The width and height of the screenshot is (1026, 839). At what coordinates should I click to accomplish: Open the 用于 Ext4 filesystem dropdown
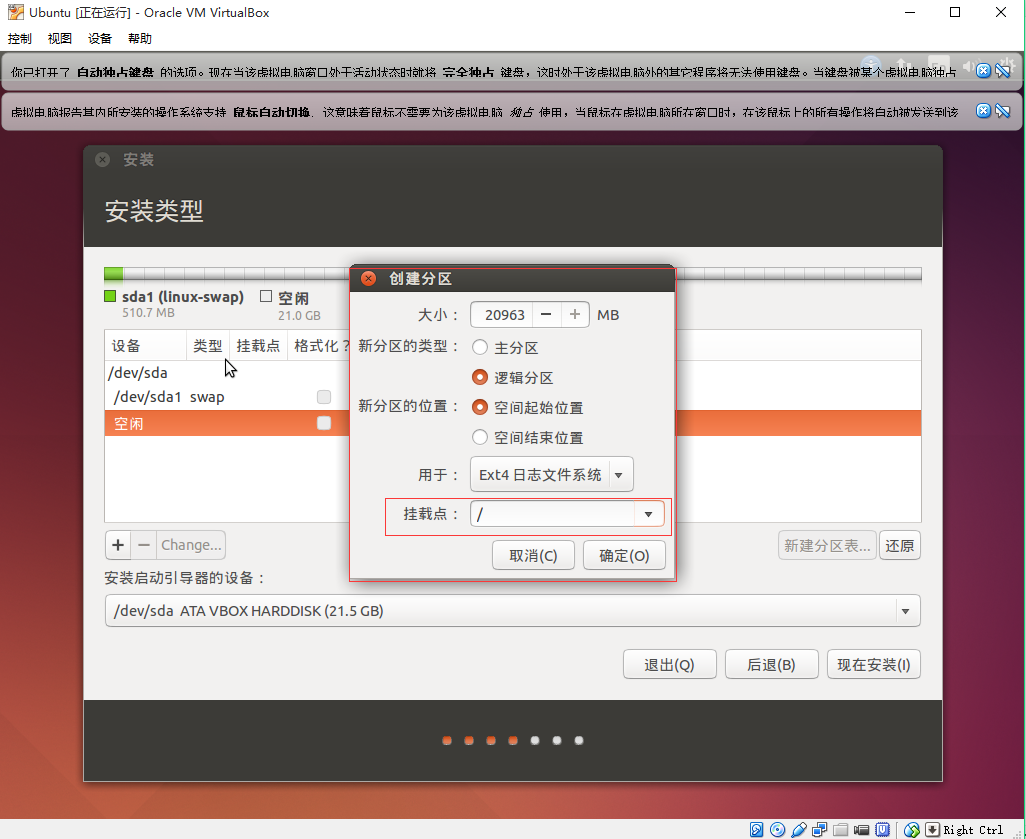click(552, 474)
